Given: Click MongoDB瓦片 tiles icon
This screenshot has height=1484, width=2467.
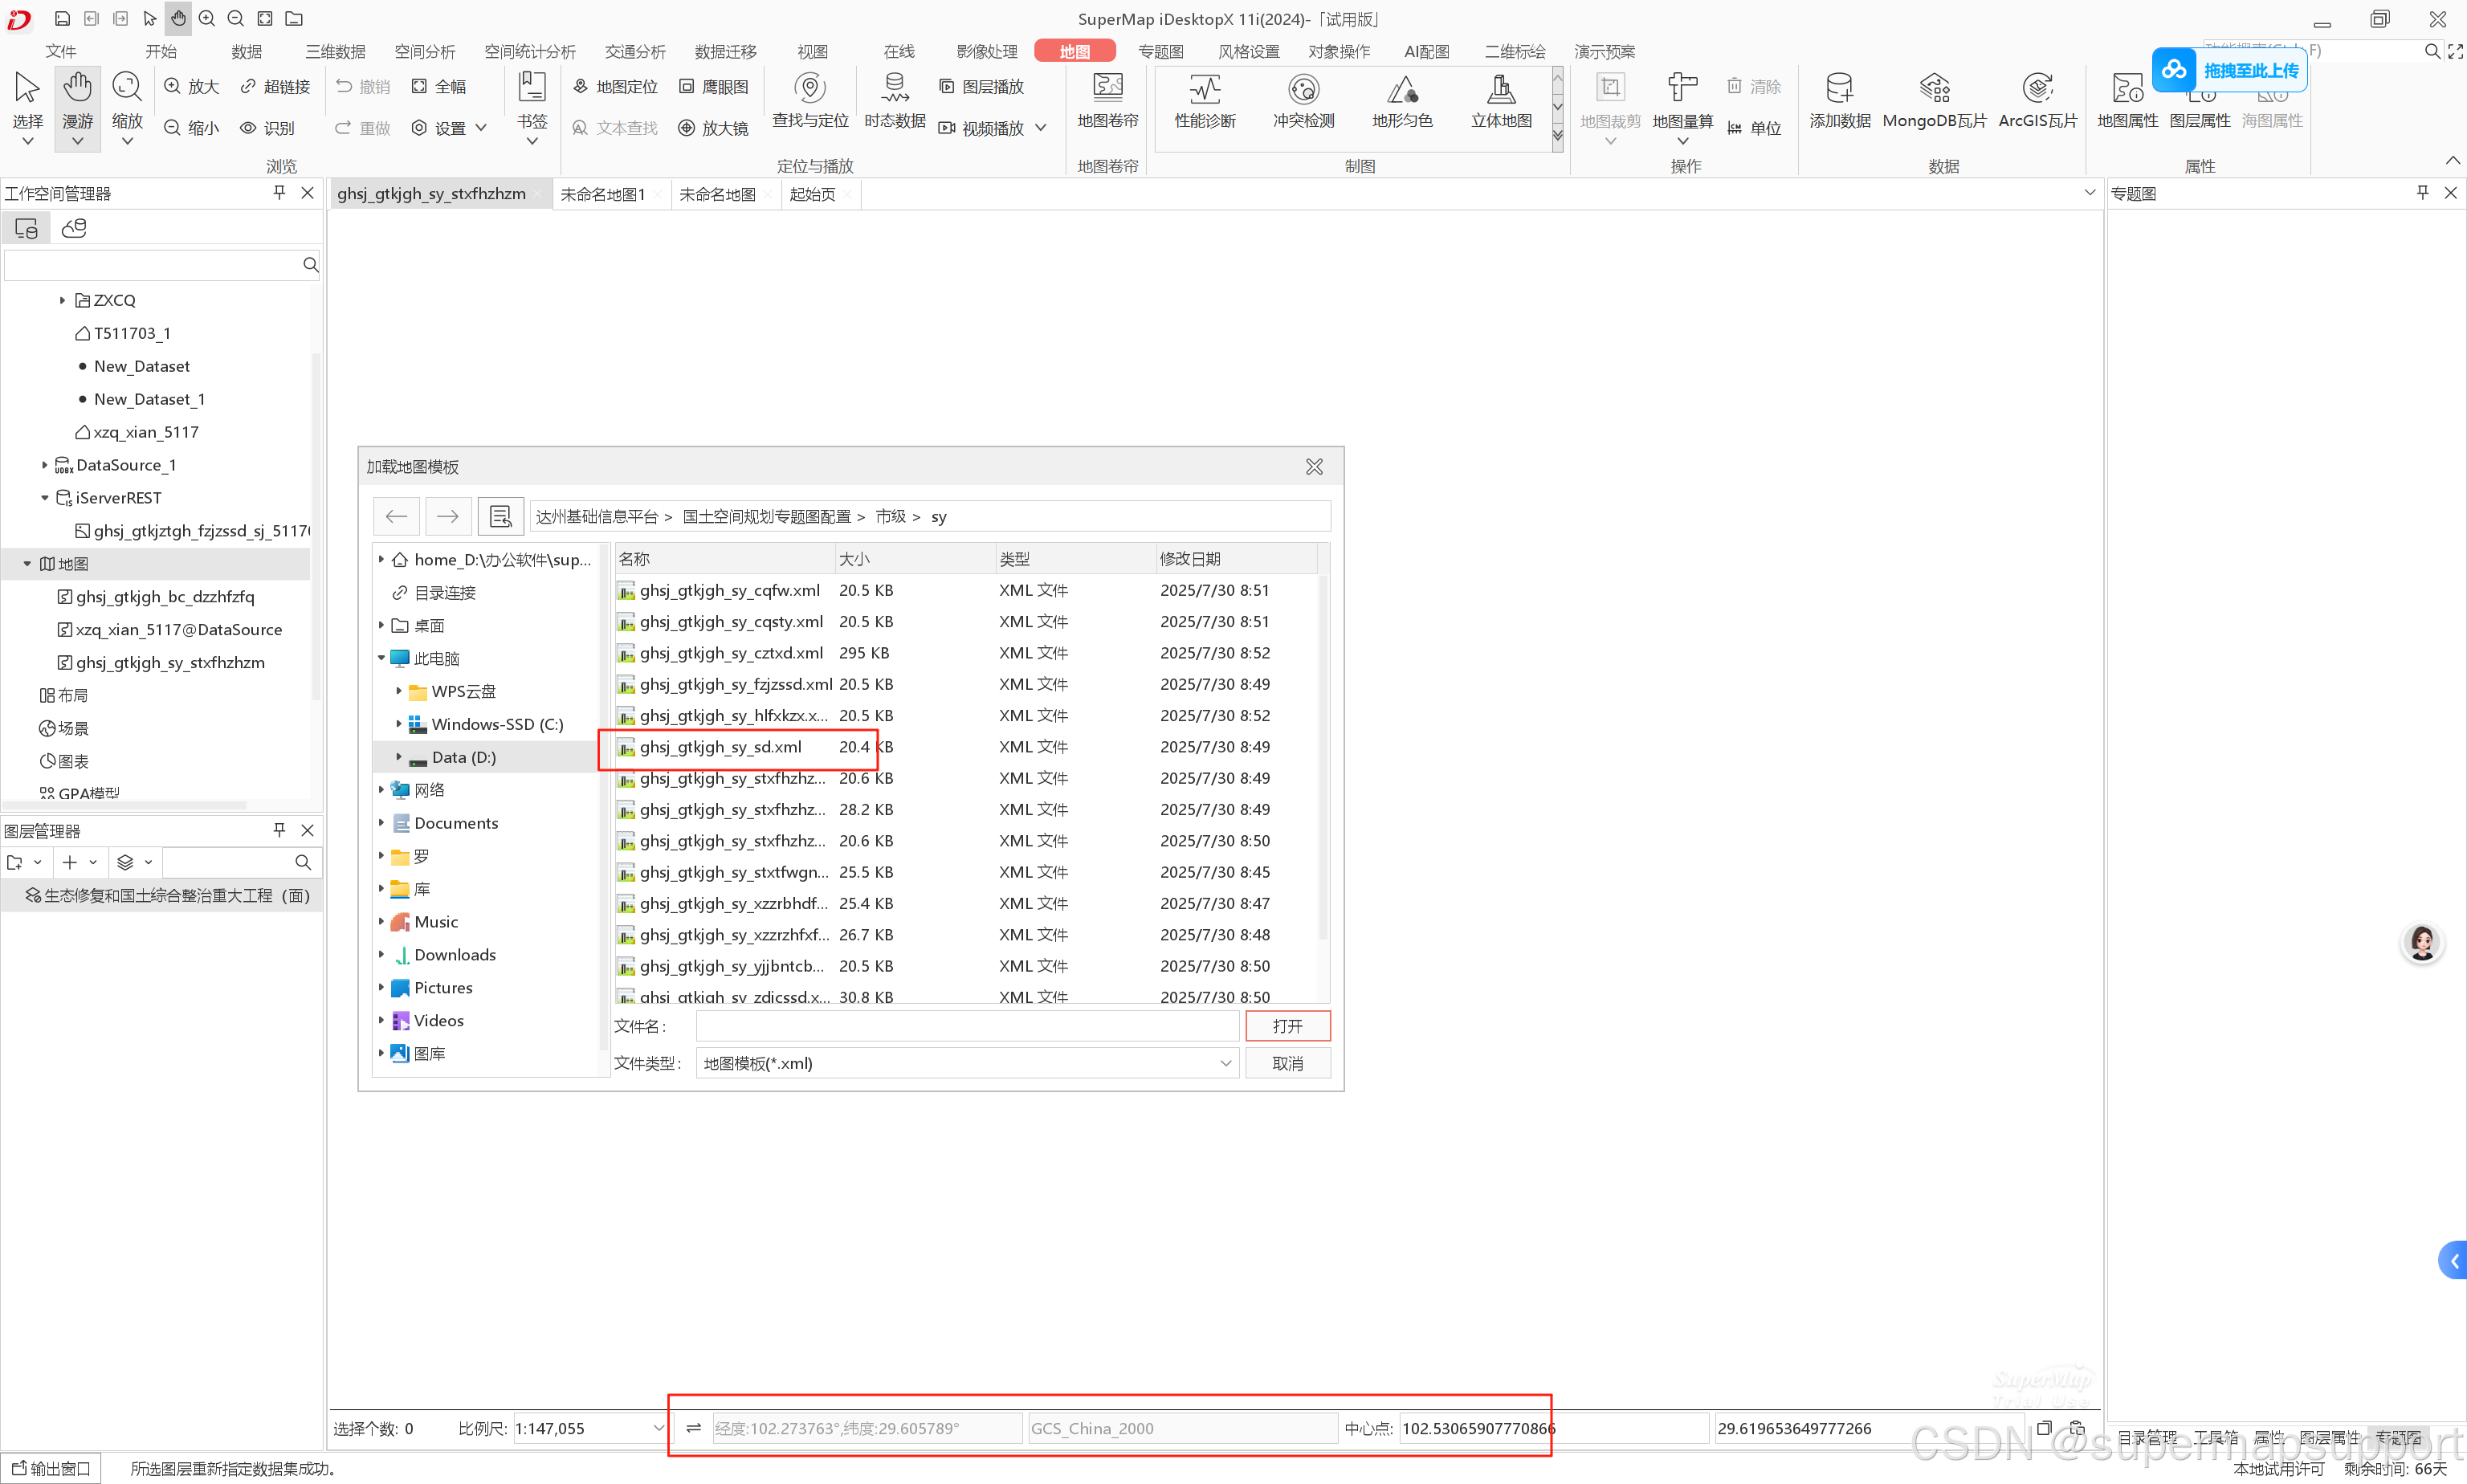Looking at the screenshot, I should pos(1934,100).
